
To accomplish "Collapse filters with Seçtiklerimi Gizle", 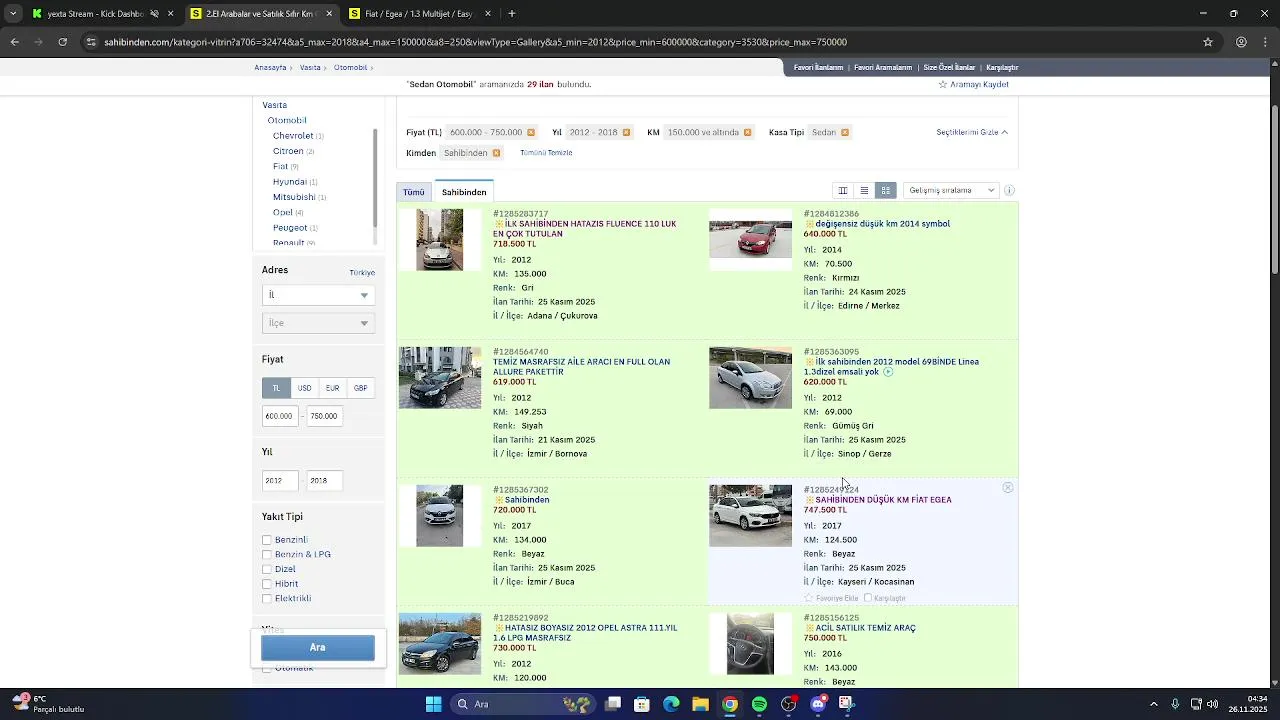I will 972,132.
